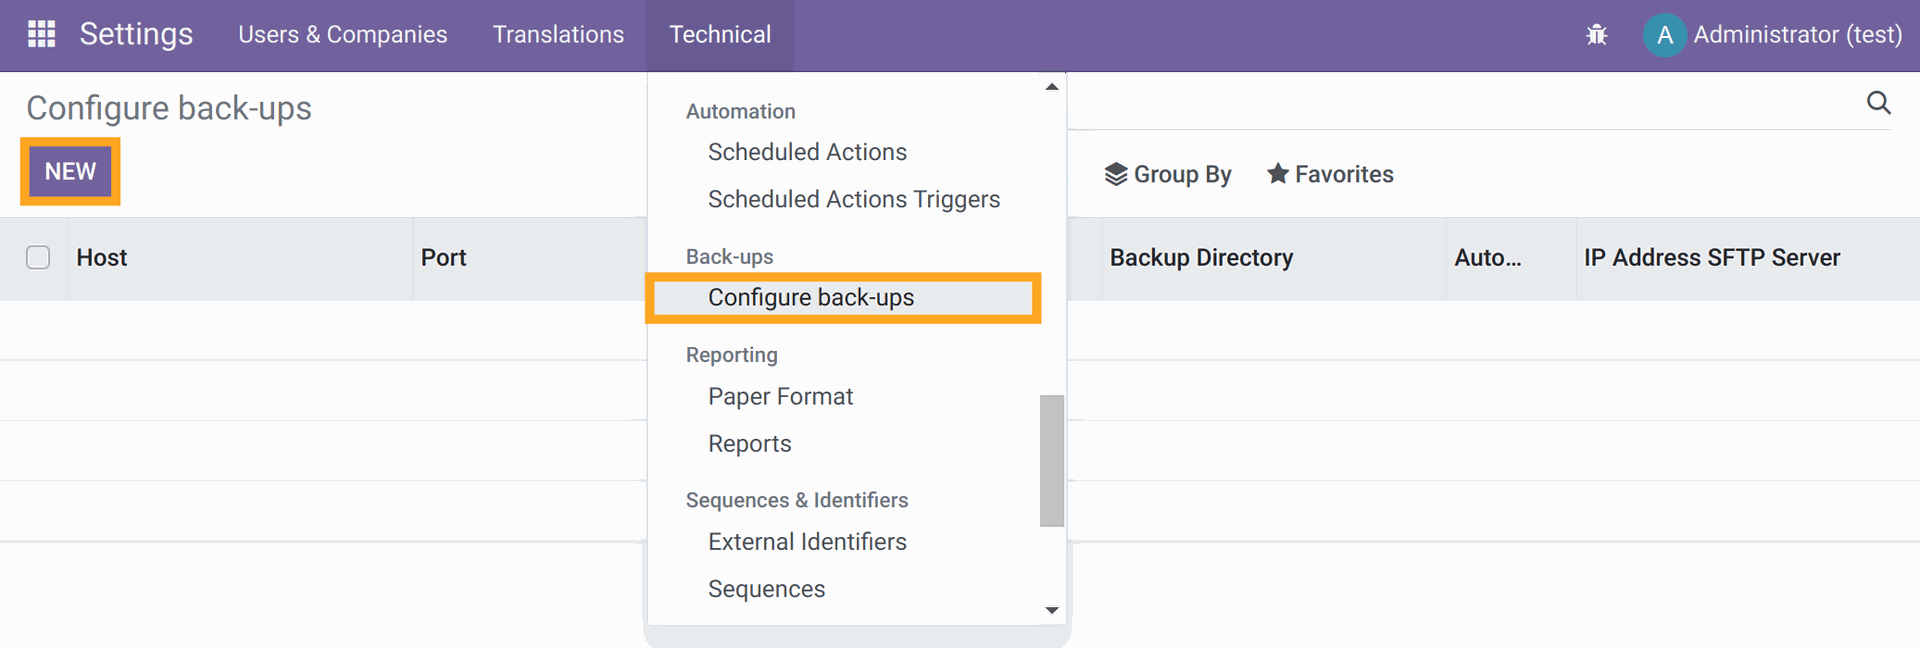Open Scheduled Actions
Image resolution: width=1920 pixels, height=648 pixels.
(x=807, y=152)
